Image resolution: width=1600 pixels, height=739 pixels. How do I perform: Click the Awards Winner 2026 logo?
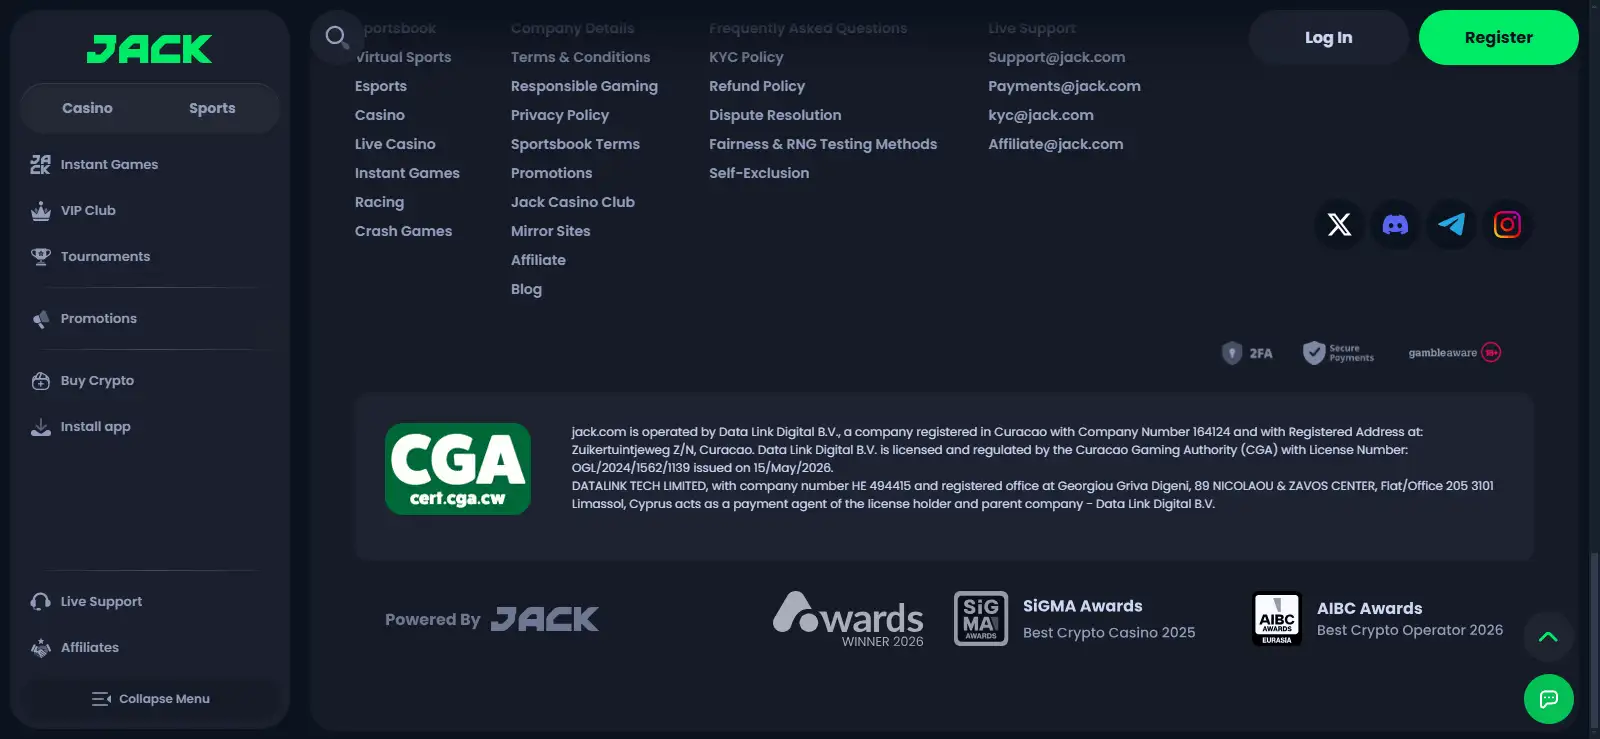click(848, 619)
